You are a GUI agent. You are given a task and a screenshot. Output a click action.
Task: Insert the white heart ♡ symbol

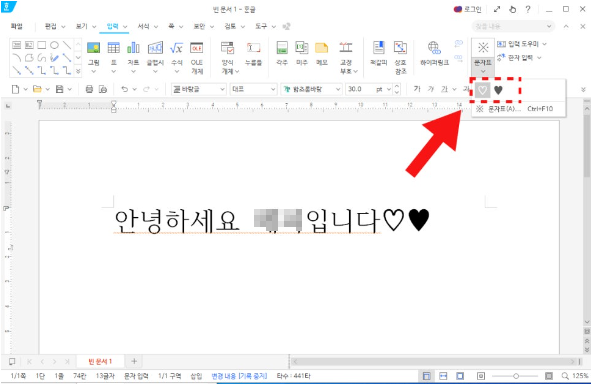pos(482,90)
